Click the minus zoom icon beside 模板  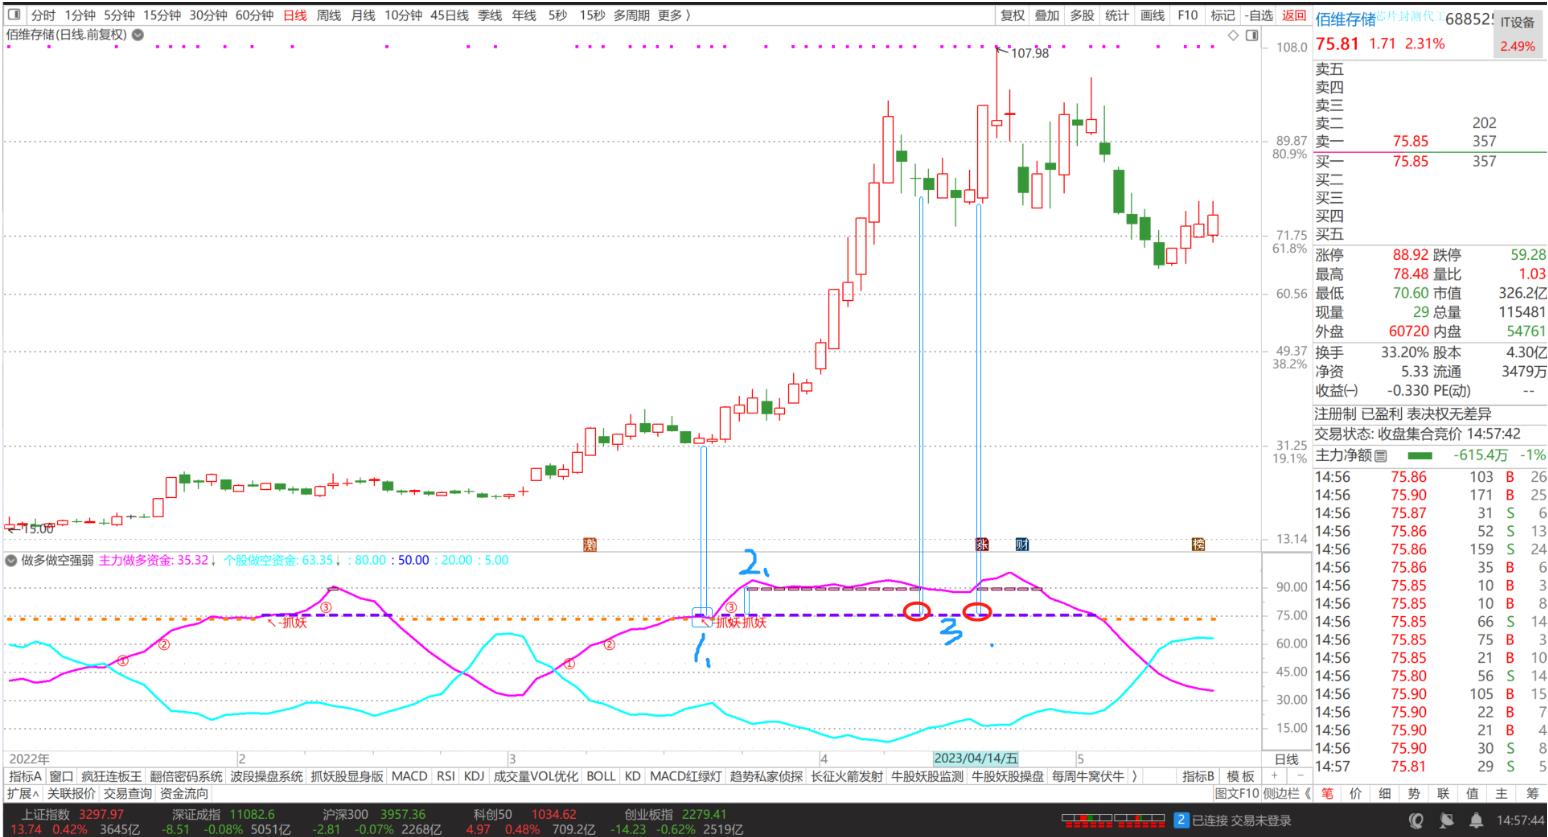click(x=1299, y=776)
